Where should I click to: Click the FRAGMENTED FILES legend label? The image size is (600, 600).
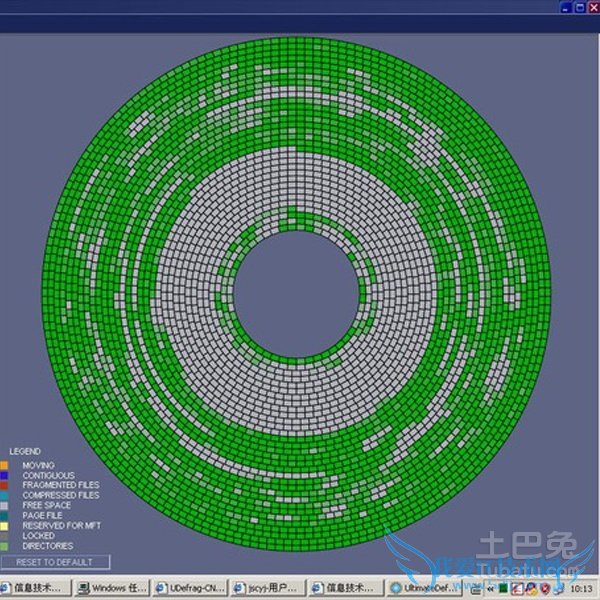(61, 485)
